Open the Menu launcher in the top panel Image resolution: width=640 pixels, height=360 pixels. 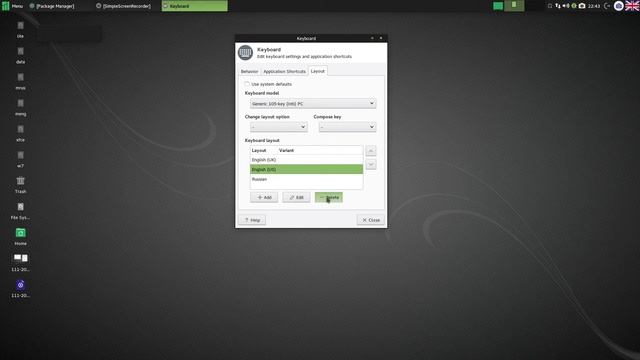[12, 6]
